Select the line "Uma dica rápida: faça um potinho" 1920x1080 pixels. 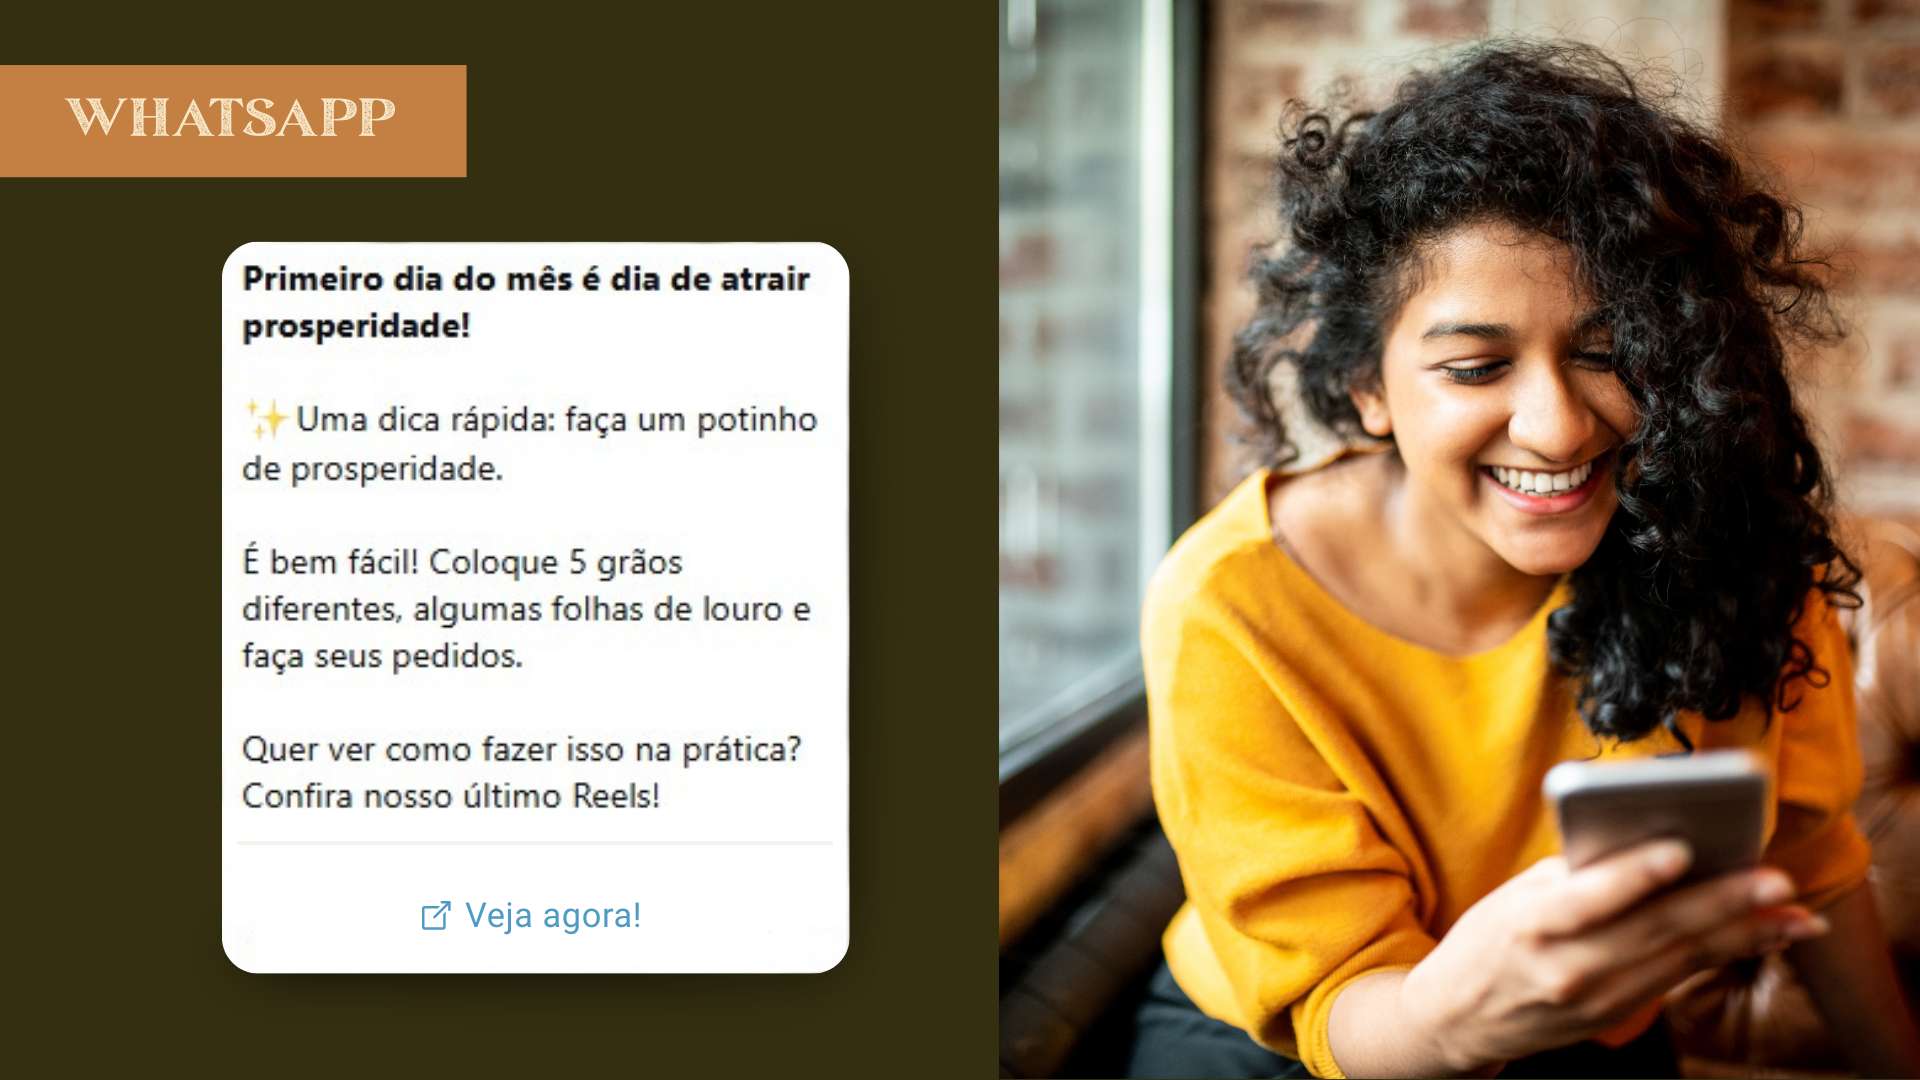[556, 420]
